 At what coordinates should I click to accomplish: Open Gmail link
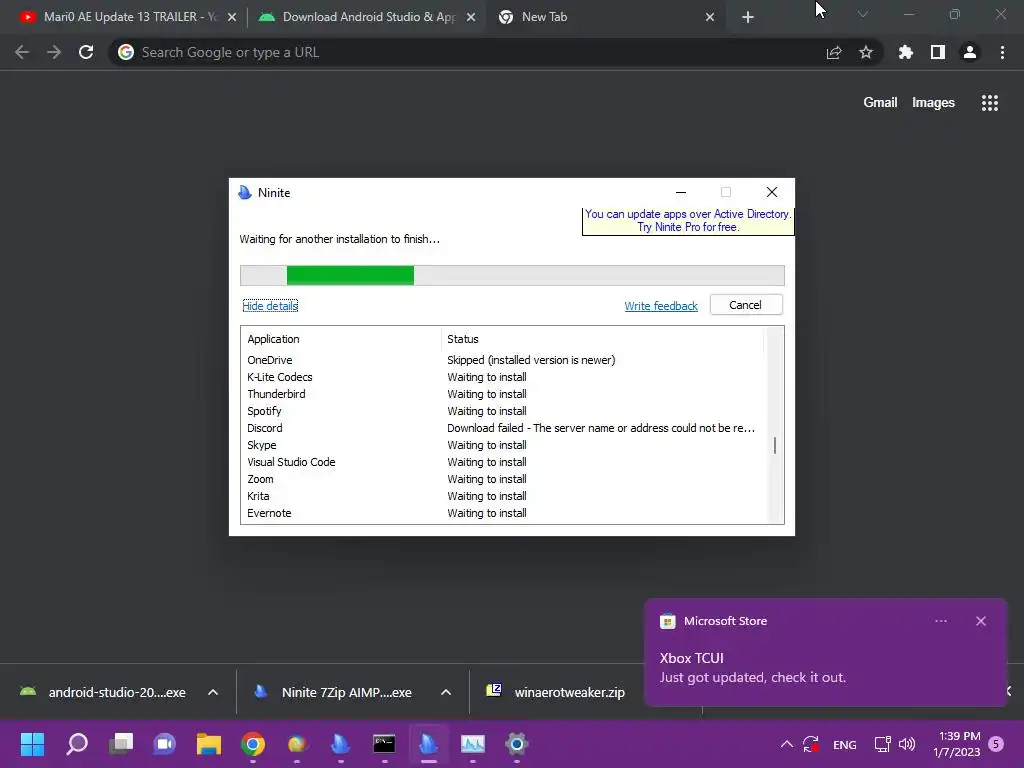[880, 103]
